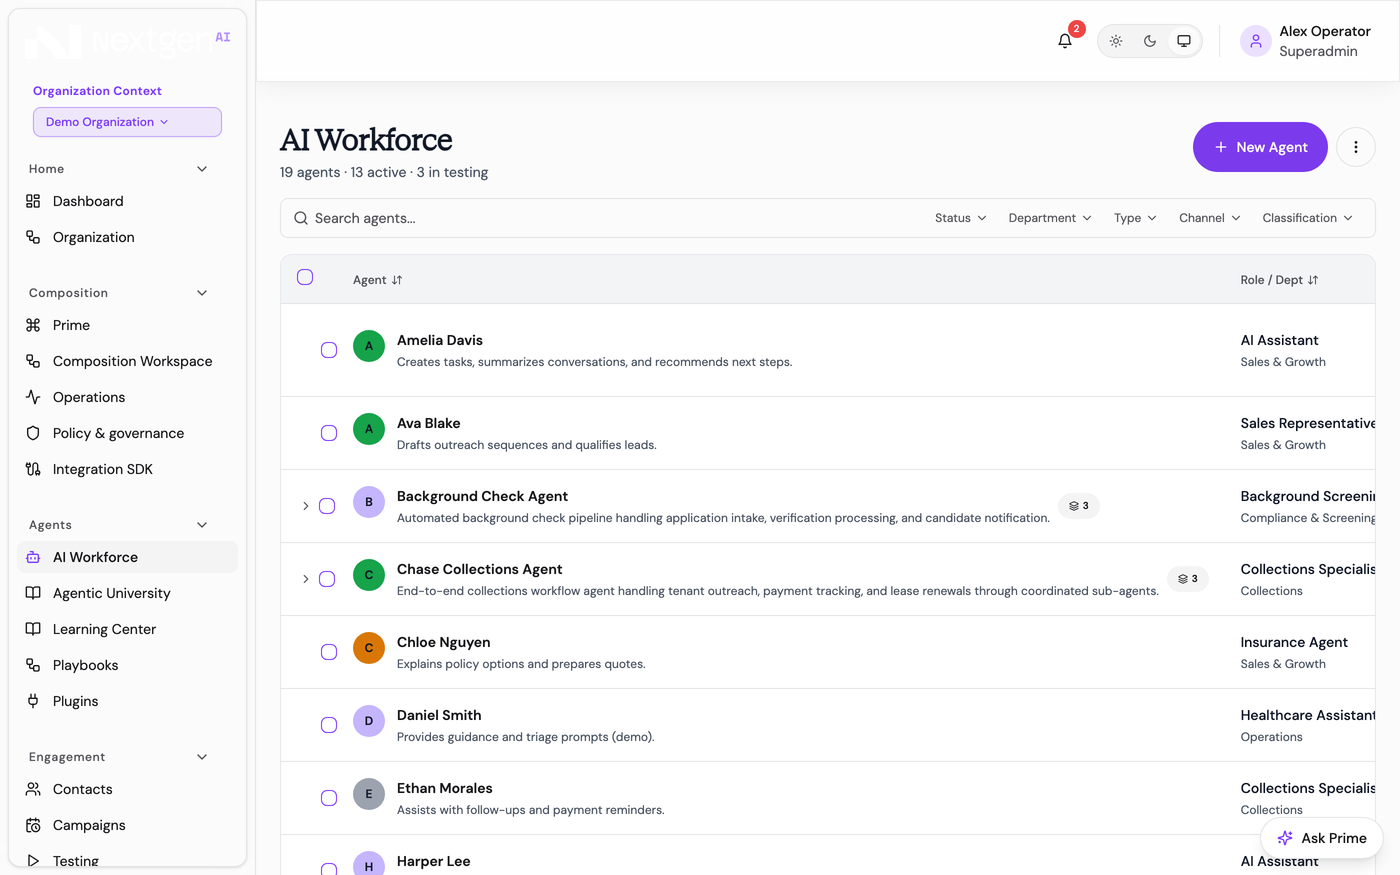Viewport: 1400px width, 875px height.
Task: Create a New Agent
Action: (1260, 147)
